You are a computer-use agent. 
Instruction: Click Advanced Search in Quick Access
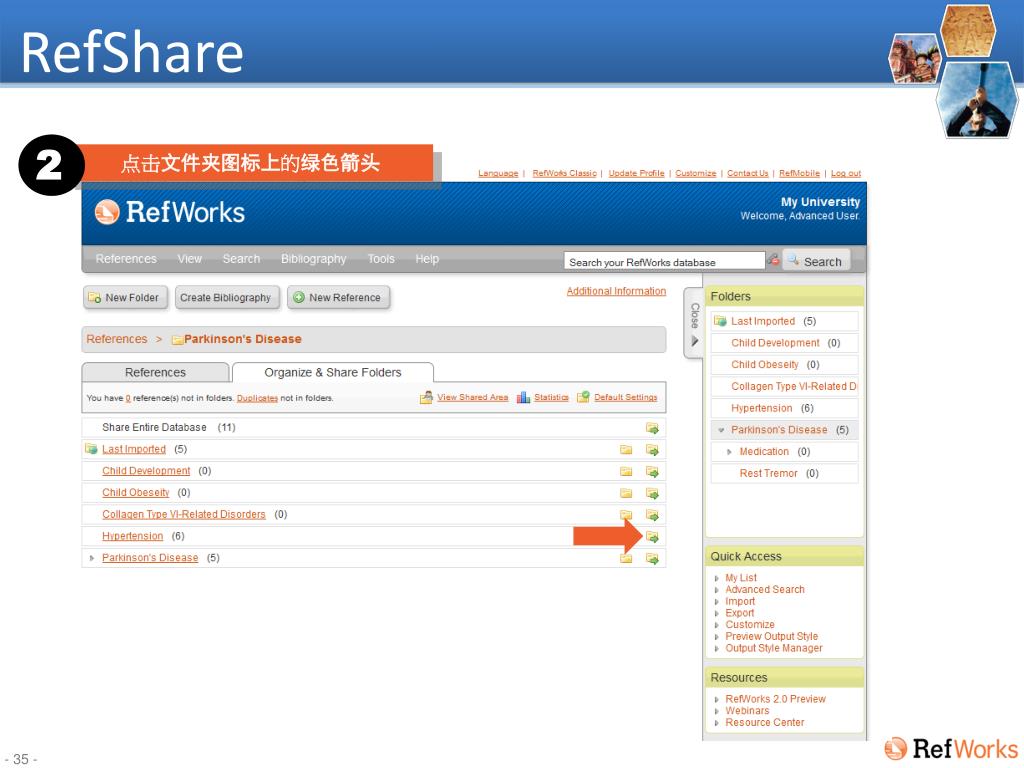[x=765, y=589]
